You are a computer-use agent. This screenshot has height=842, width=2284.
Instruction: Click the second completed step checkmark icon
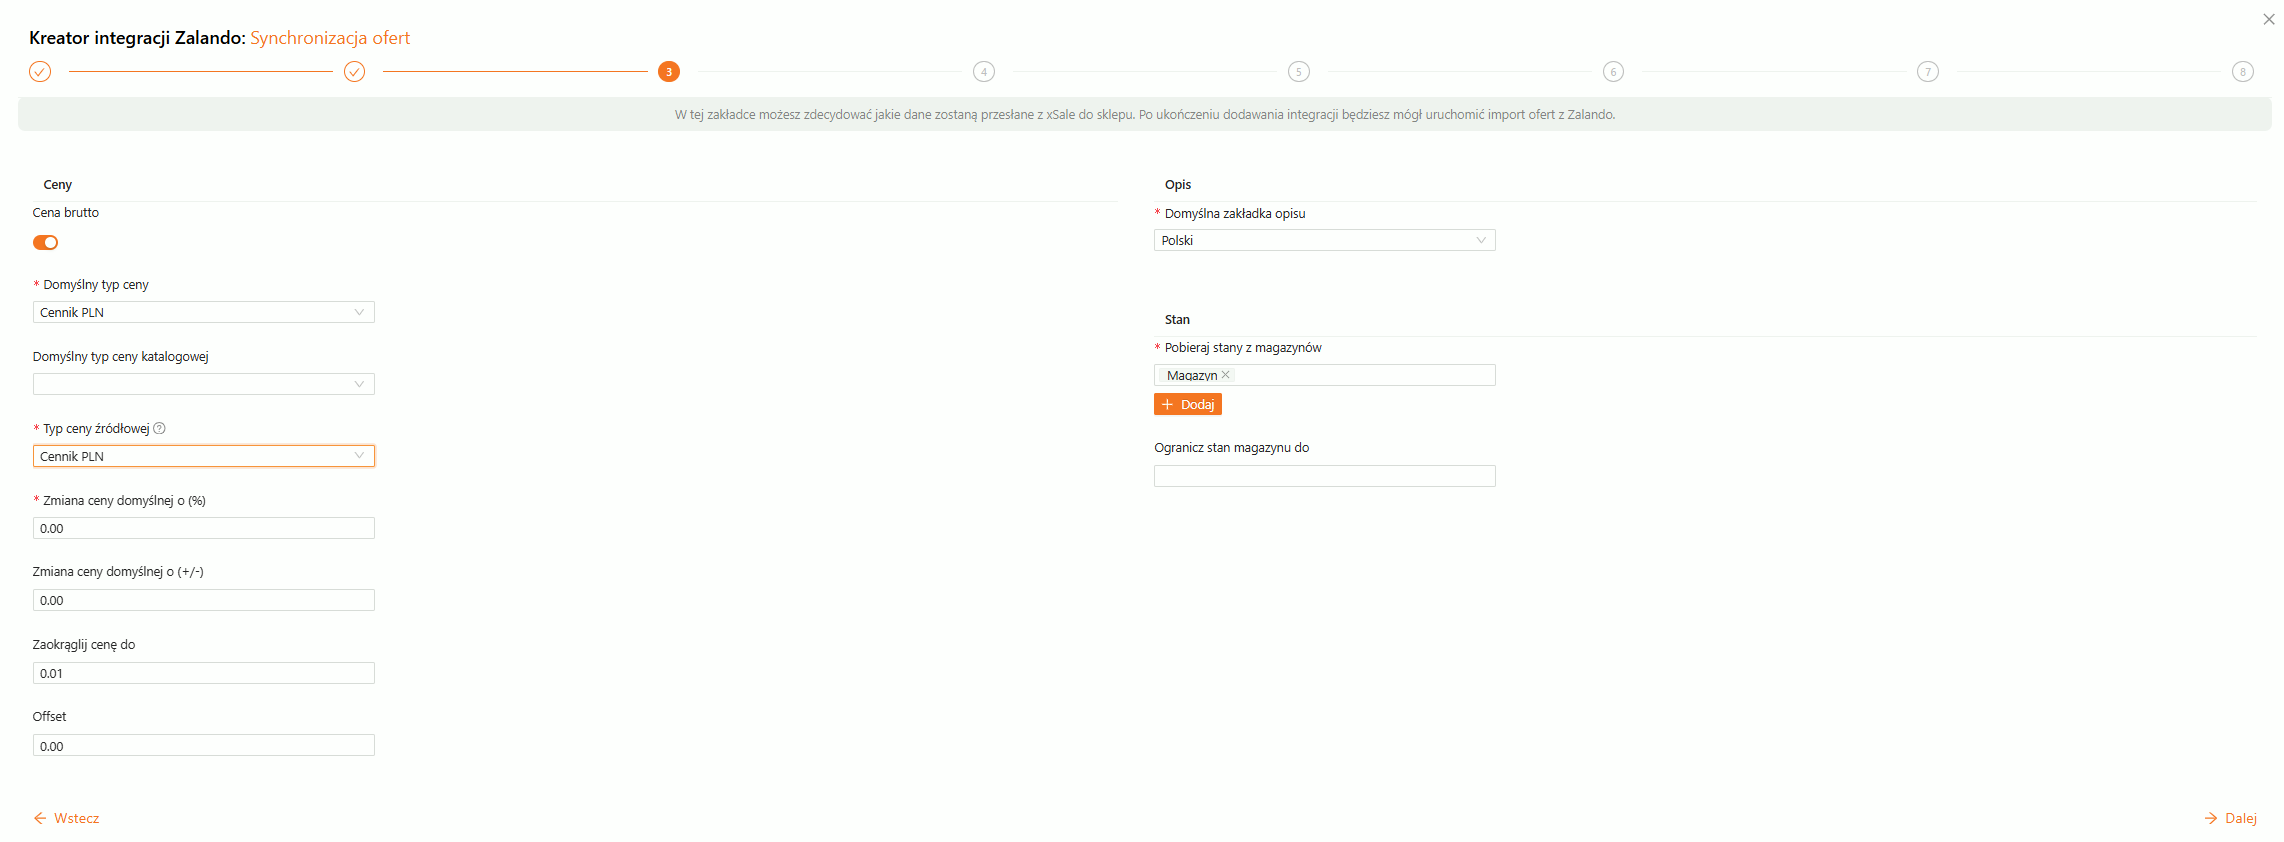pyautogui.click(x=355, y=72)
